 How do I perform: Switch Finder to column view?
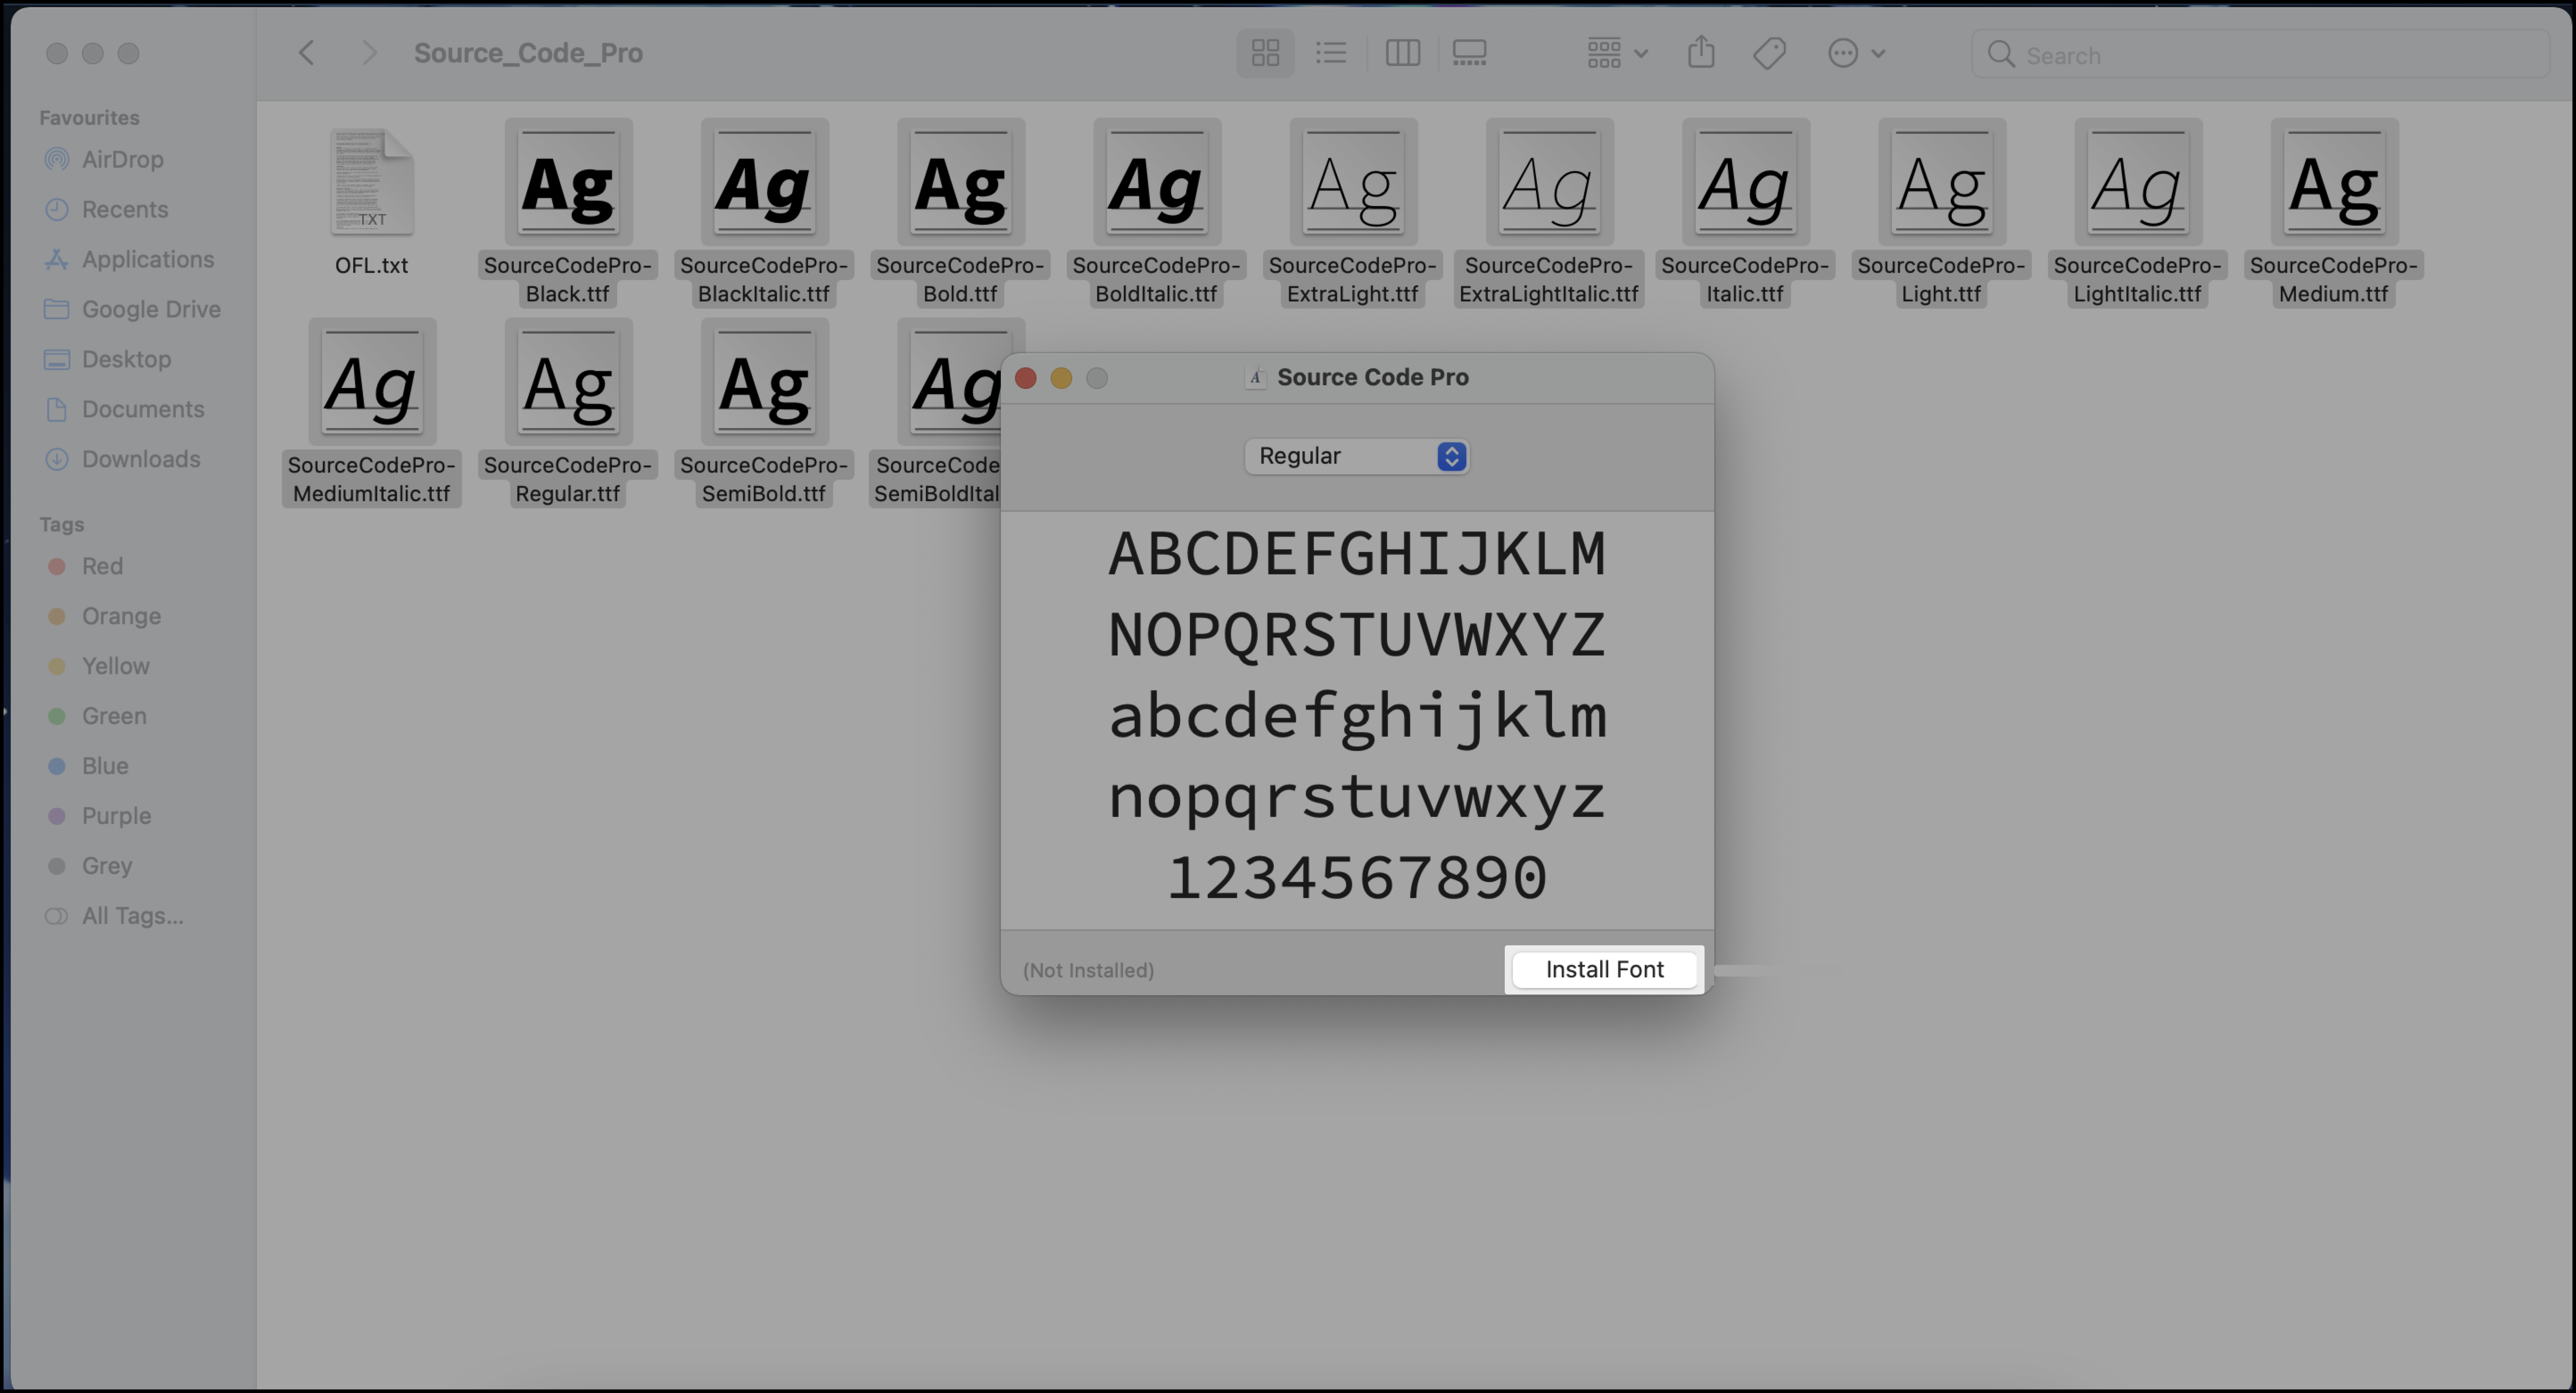1402,53
